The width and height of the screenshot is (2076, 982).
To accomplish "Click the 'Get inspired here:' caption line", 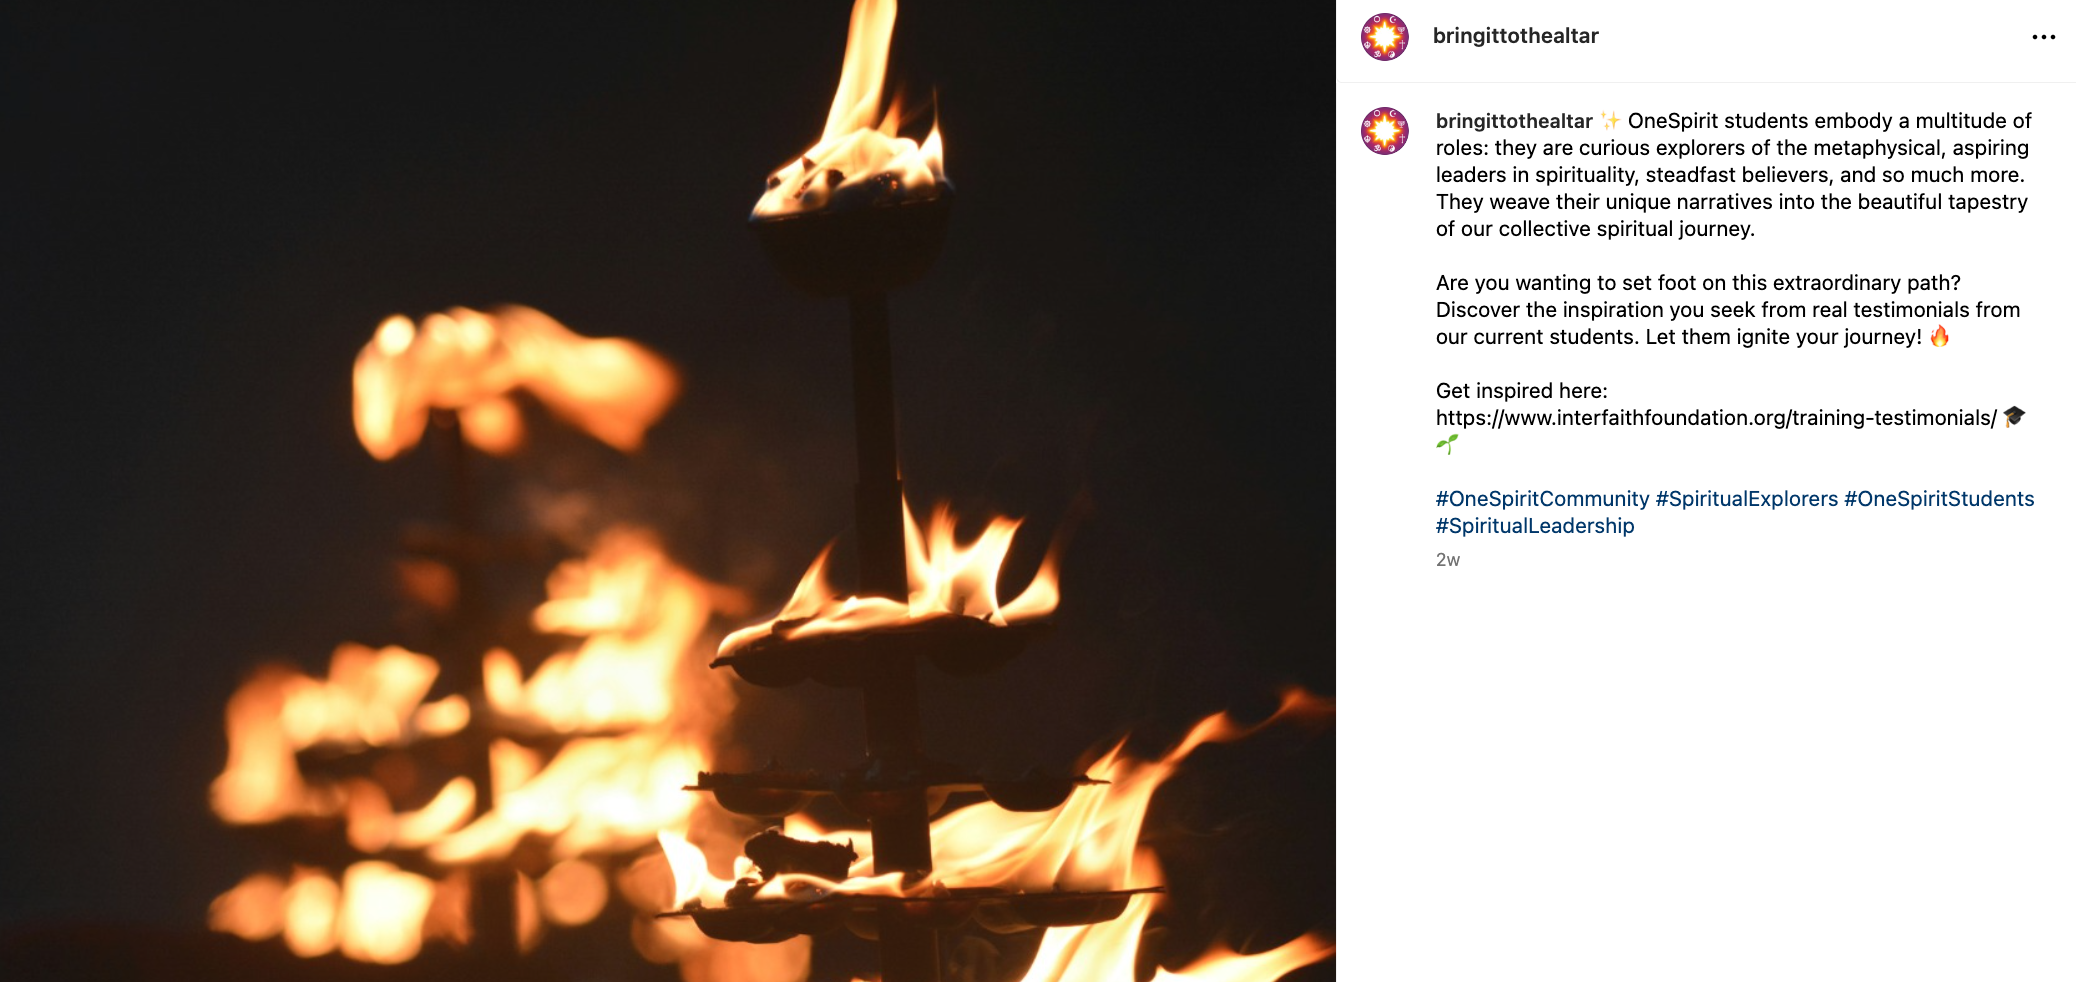I will pos(1522,391).
